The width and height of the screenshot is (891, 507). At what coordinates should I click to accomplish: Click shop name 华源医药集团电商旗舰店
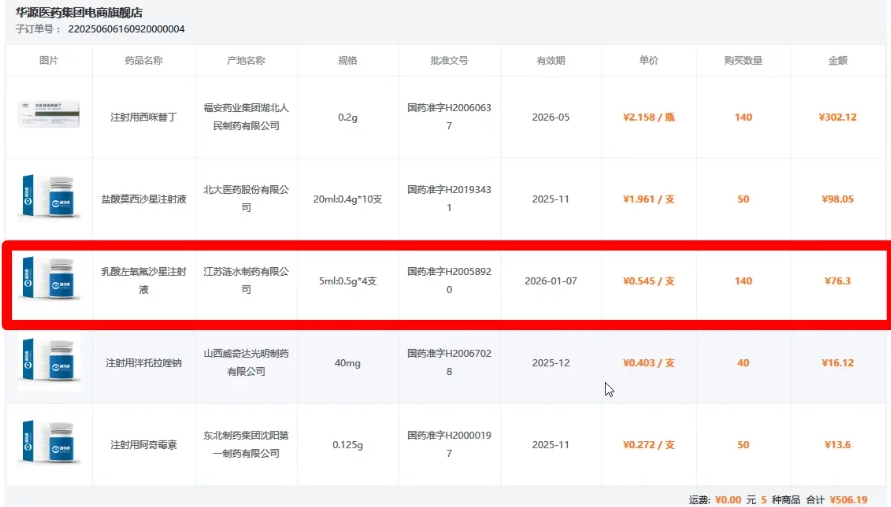(x=79, y=13)
